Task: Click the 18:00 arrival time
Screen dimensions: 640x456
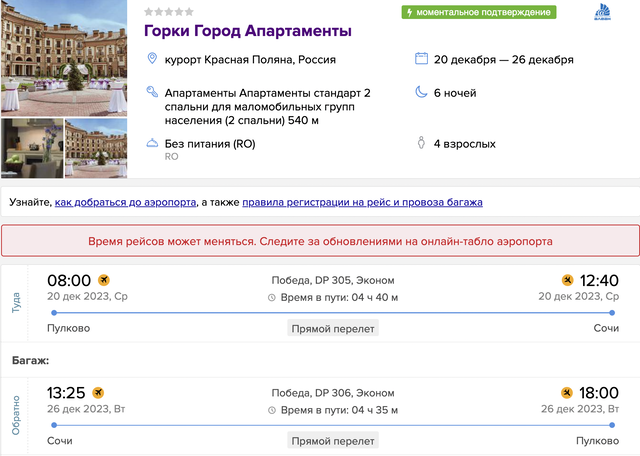Action: point(599,393)
